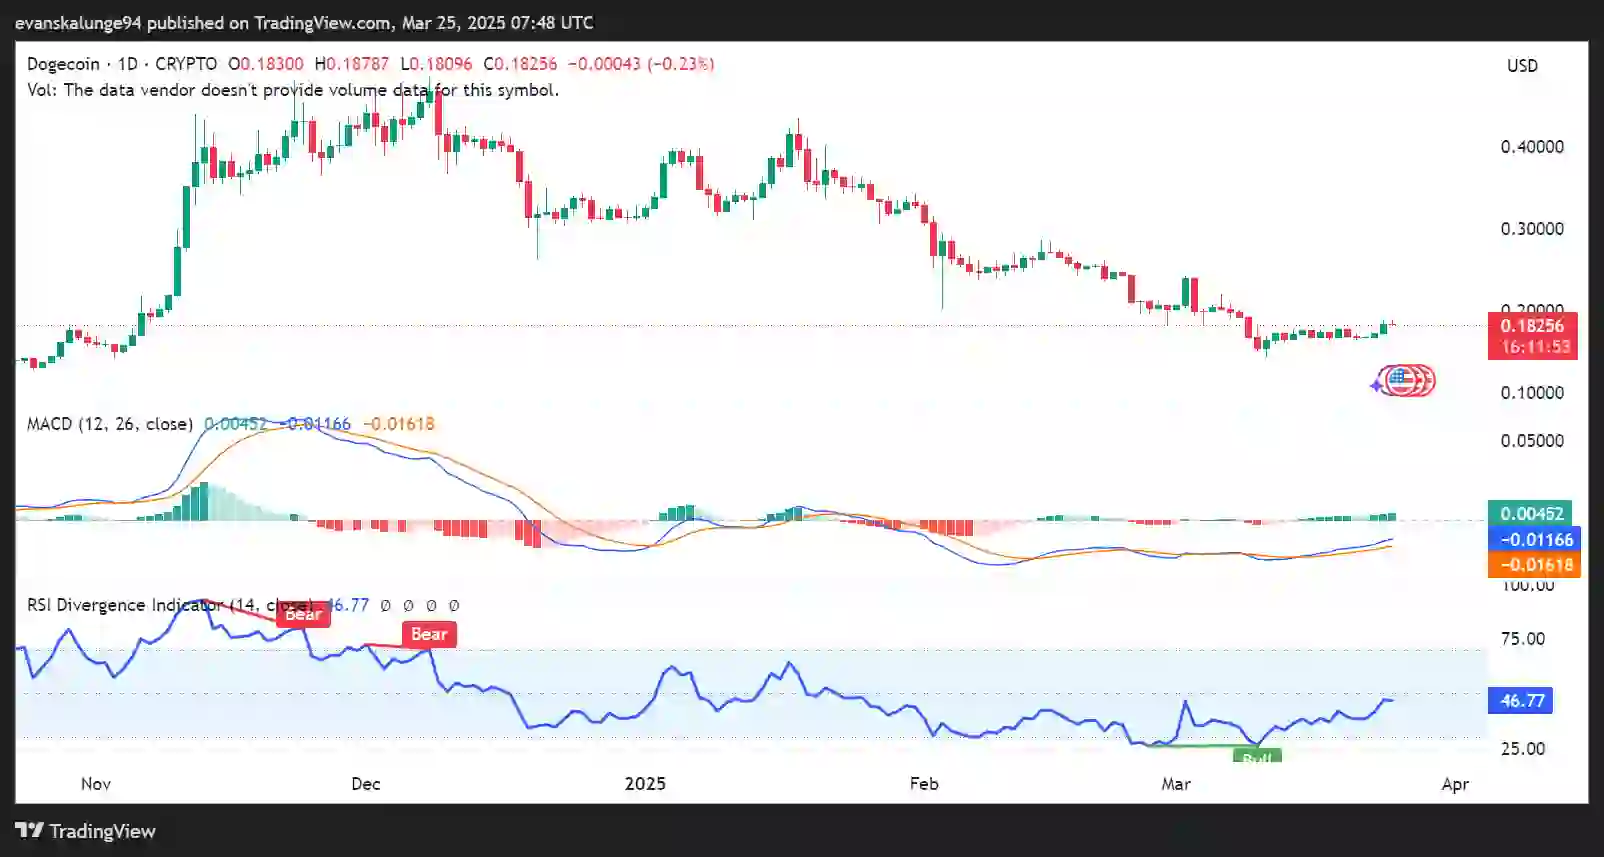1604x857 pixels.
Task: Click the countdown timer 16:11:53
Action: [x=1535, y=347]
